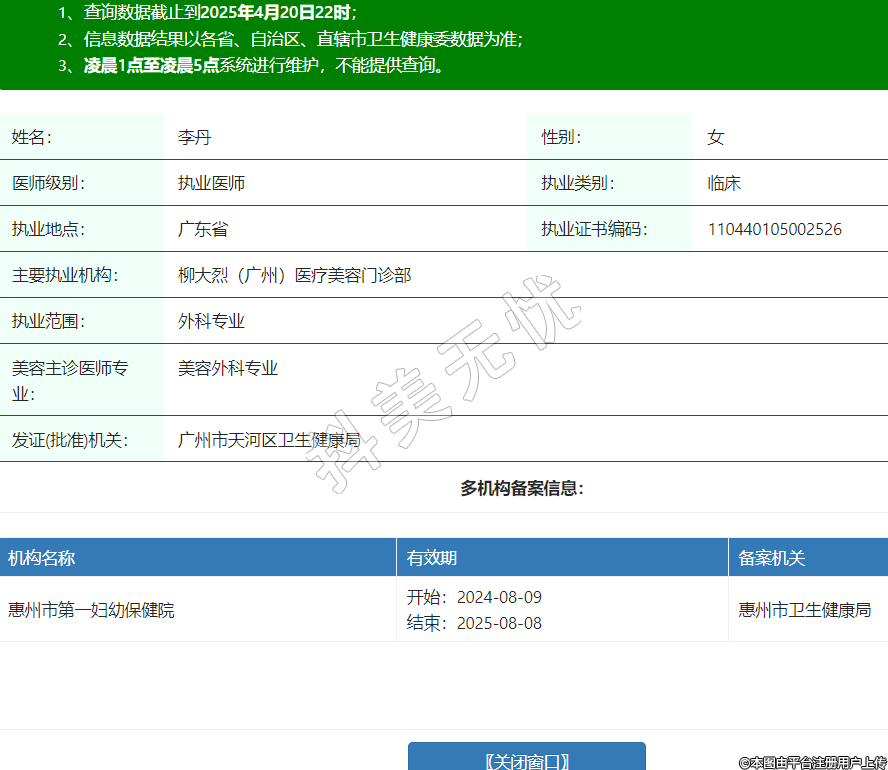Click the 执业证书编码 field label
Image resolution: width=888 pixels, height=770 pixels.
594,229
